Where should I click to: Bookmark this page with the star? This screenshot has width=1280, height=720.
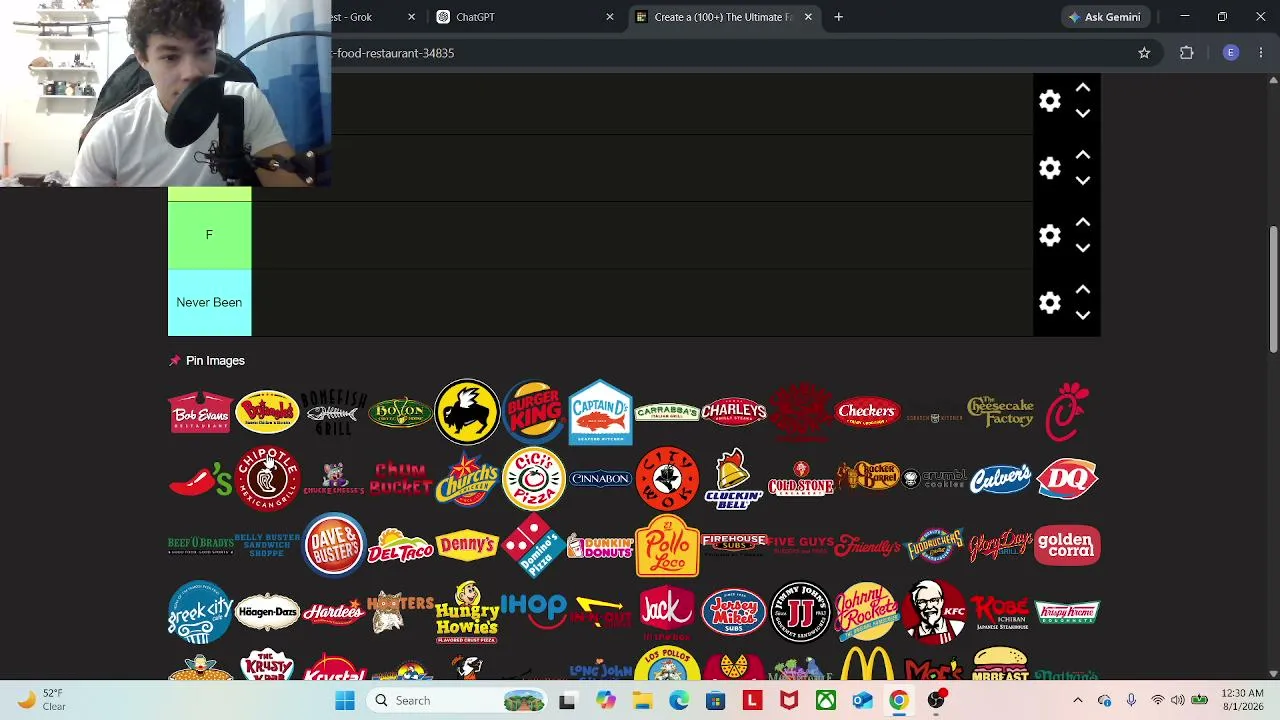coord(1144,53)
